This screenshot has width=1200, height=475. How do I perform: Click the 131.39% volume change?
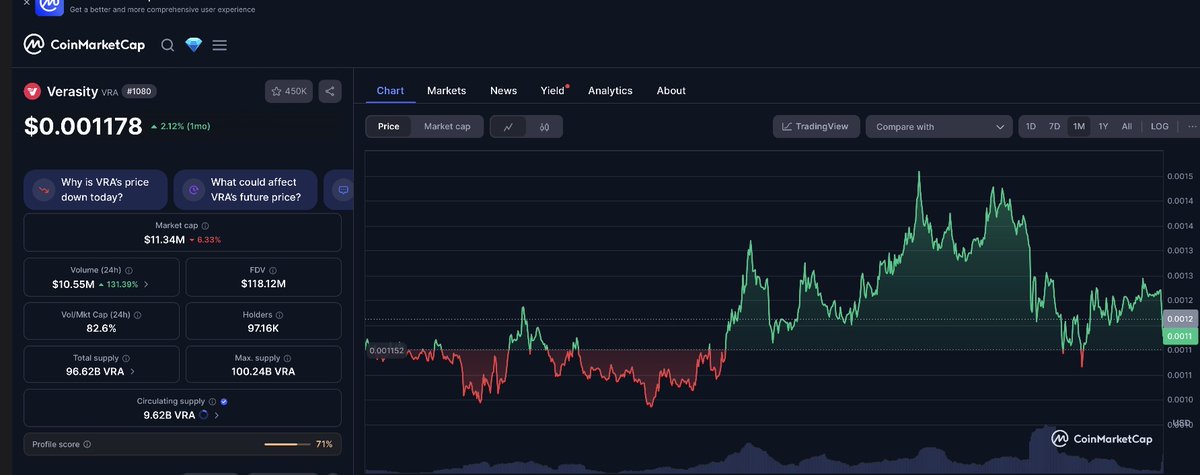[116, 285]
